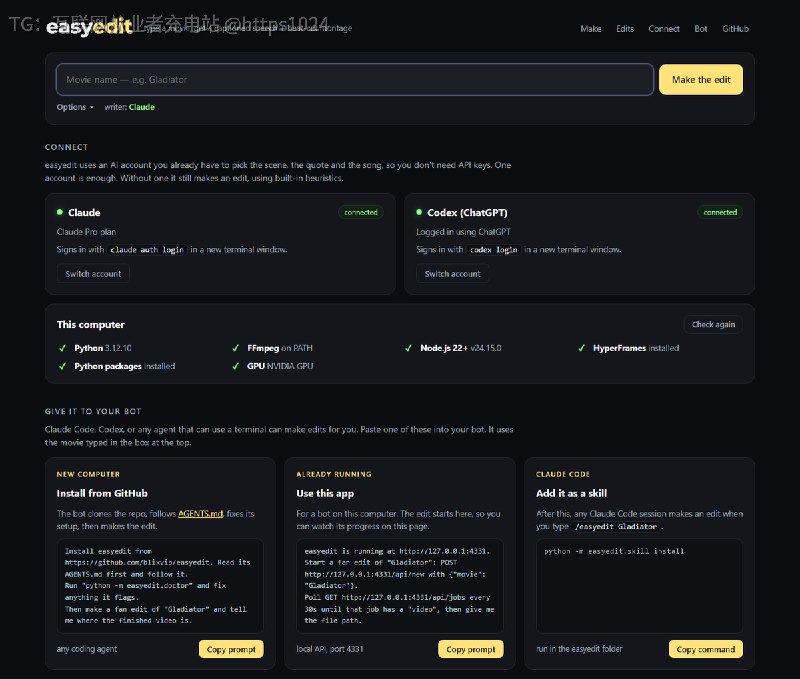The image size is (800, 679).
Task: Click the Add it as a skill heading
Action: pos(571,493)
